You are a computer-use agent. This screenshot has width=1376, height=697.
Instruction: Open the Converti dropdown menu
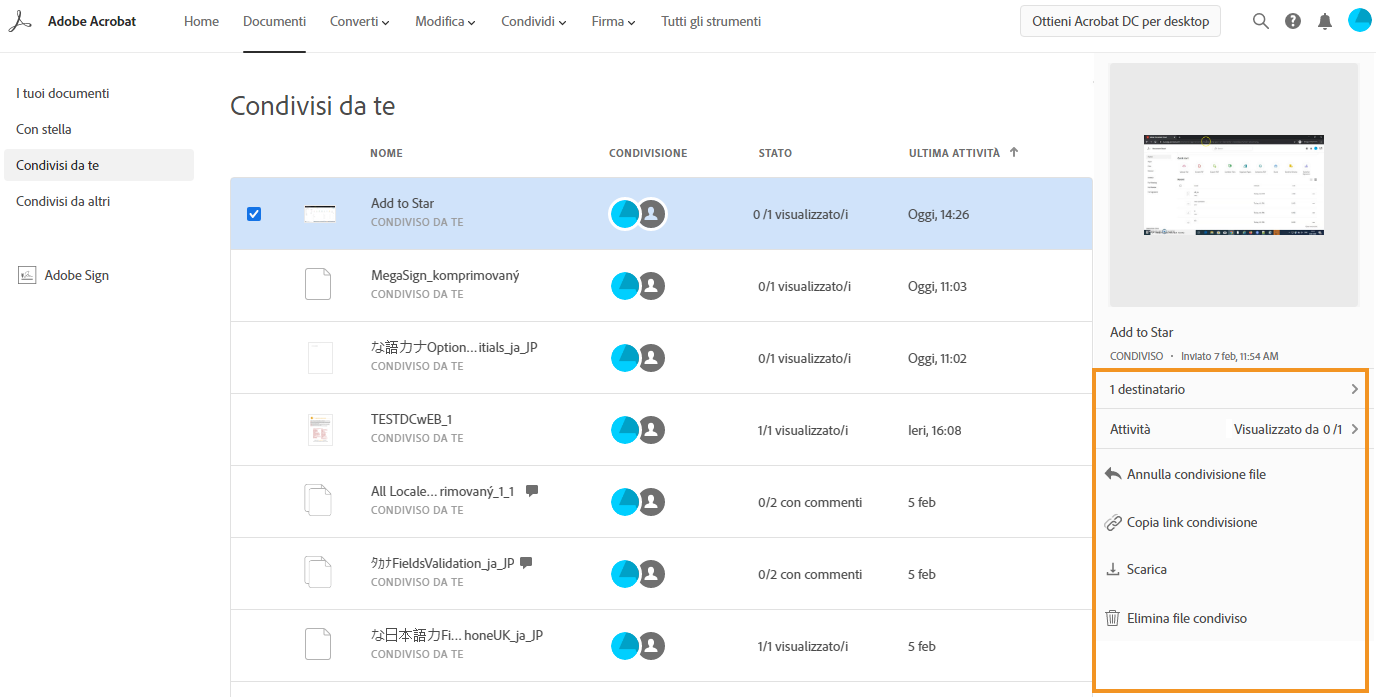pos(360,21)
